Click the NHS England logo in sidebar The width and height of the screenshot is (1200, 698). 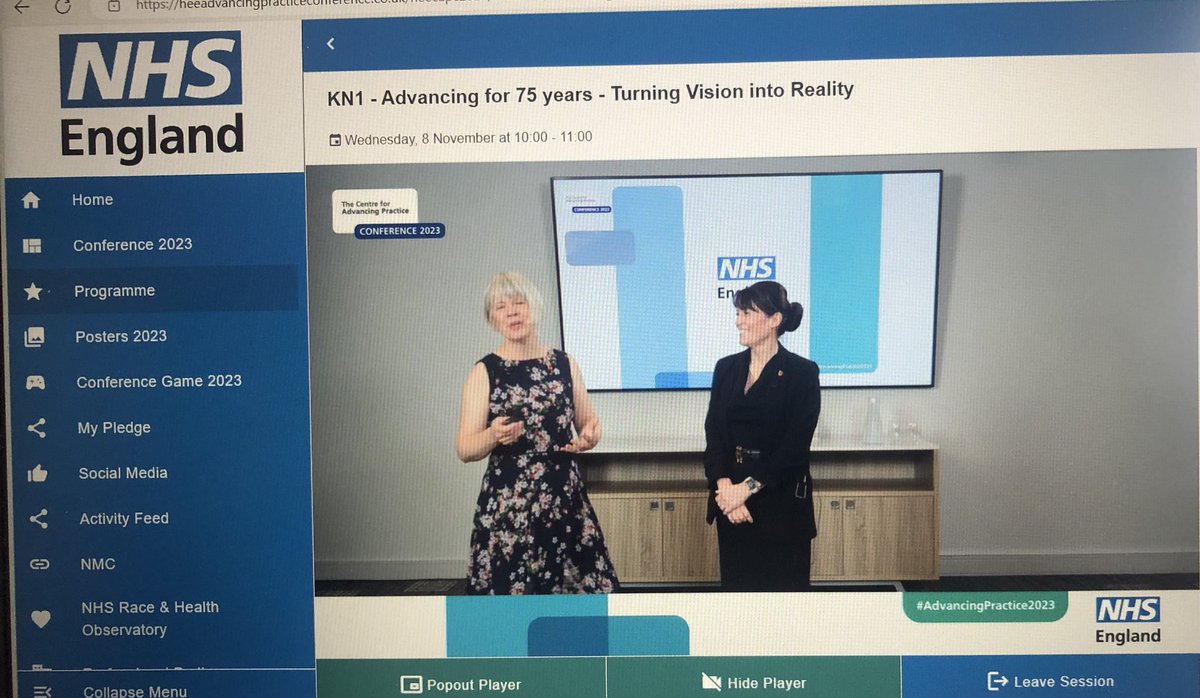click(x=152, y=99)
